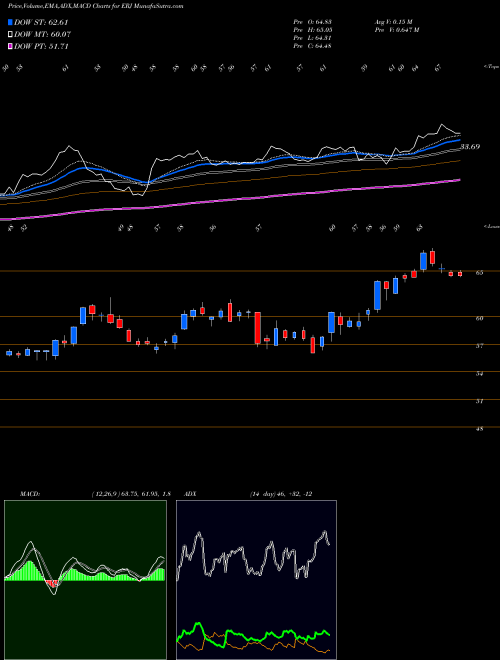
Task: Click the 48 price axis label
Action: coord(479,429)
